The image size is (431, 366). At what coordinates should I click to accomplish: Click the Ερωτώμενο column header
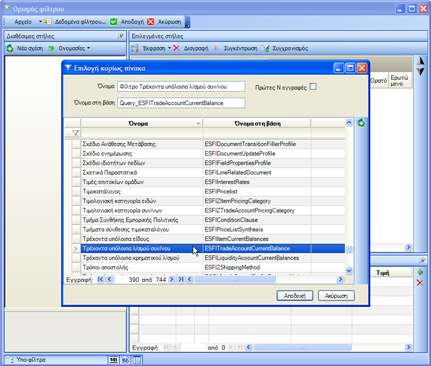(x=400, y=80)
